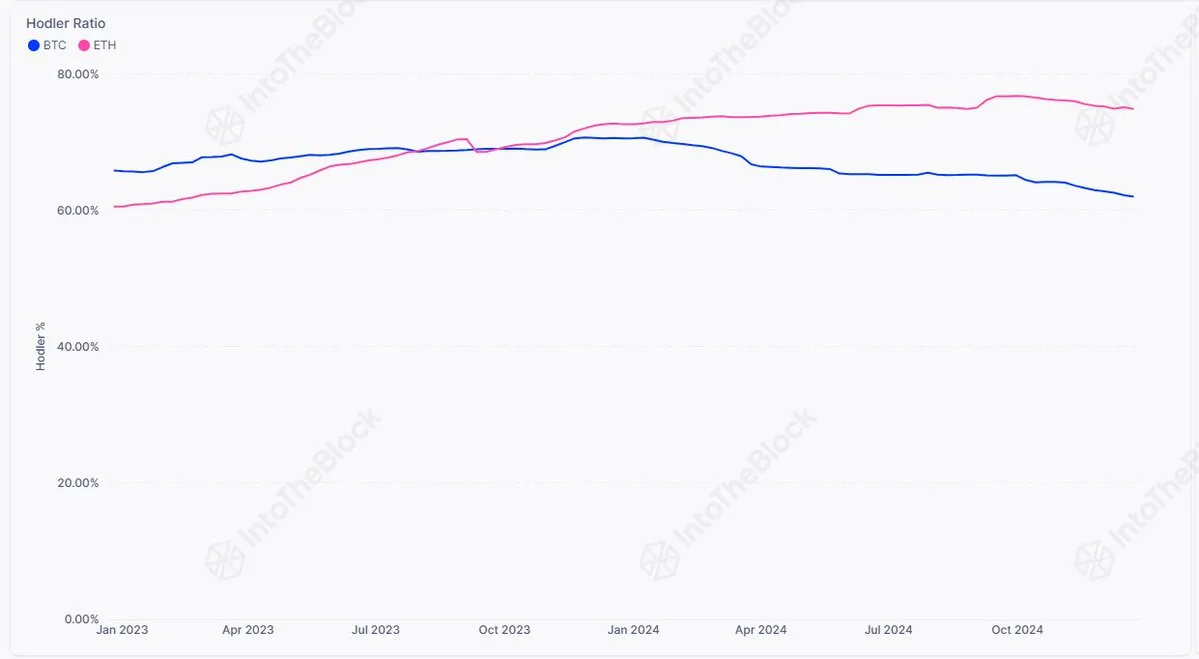Viewport: 1199px width, 659px height.
Task: Select the Apr 2024 x-axis label
Action: [761, 630]
